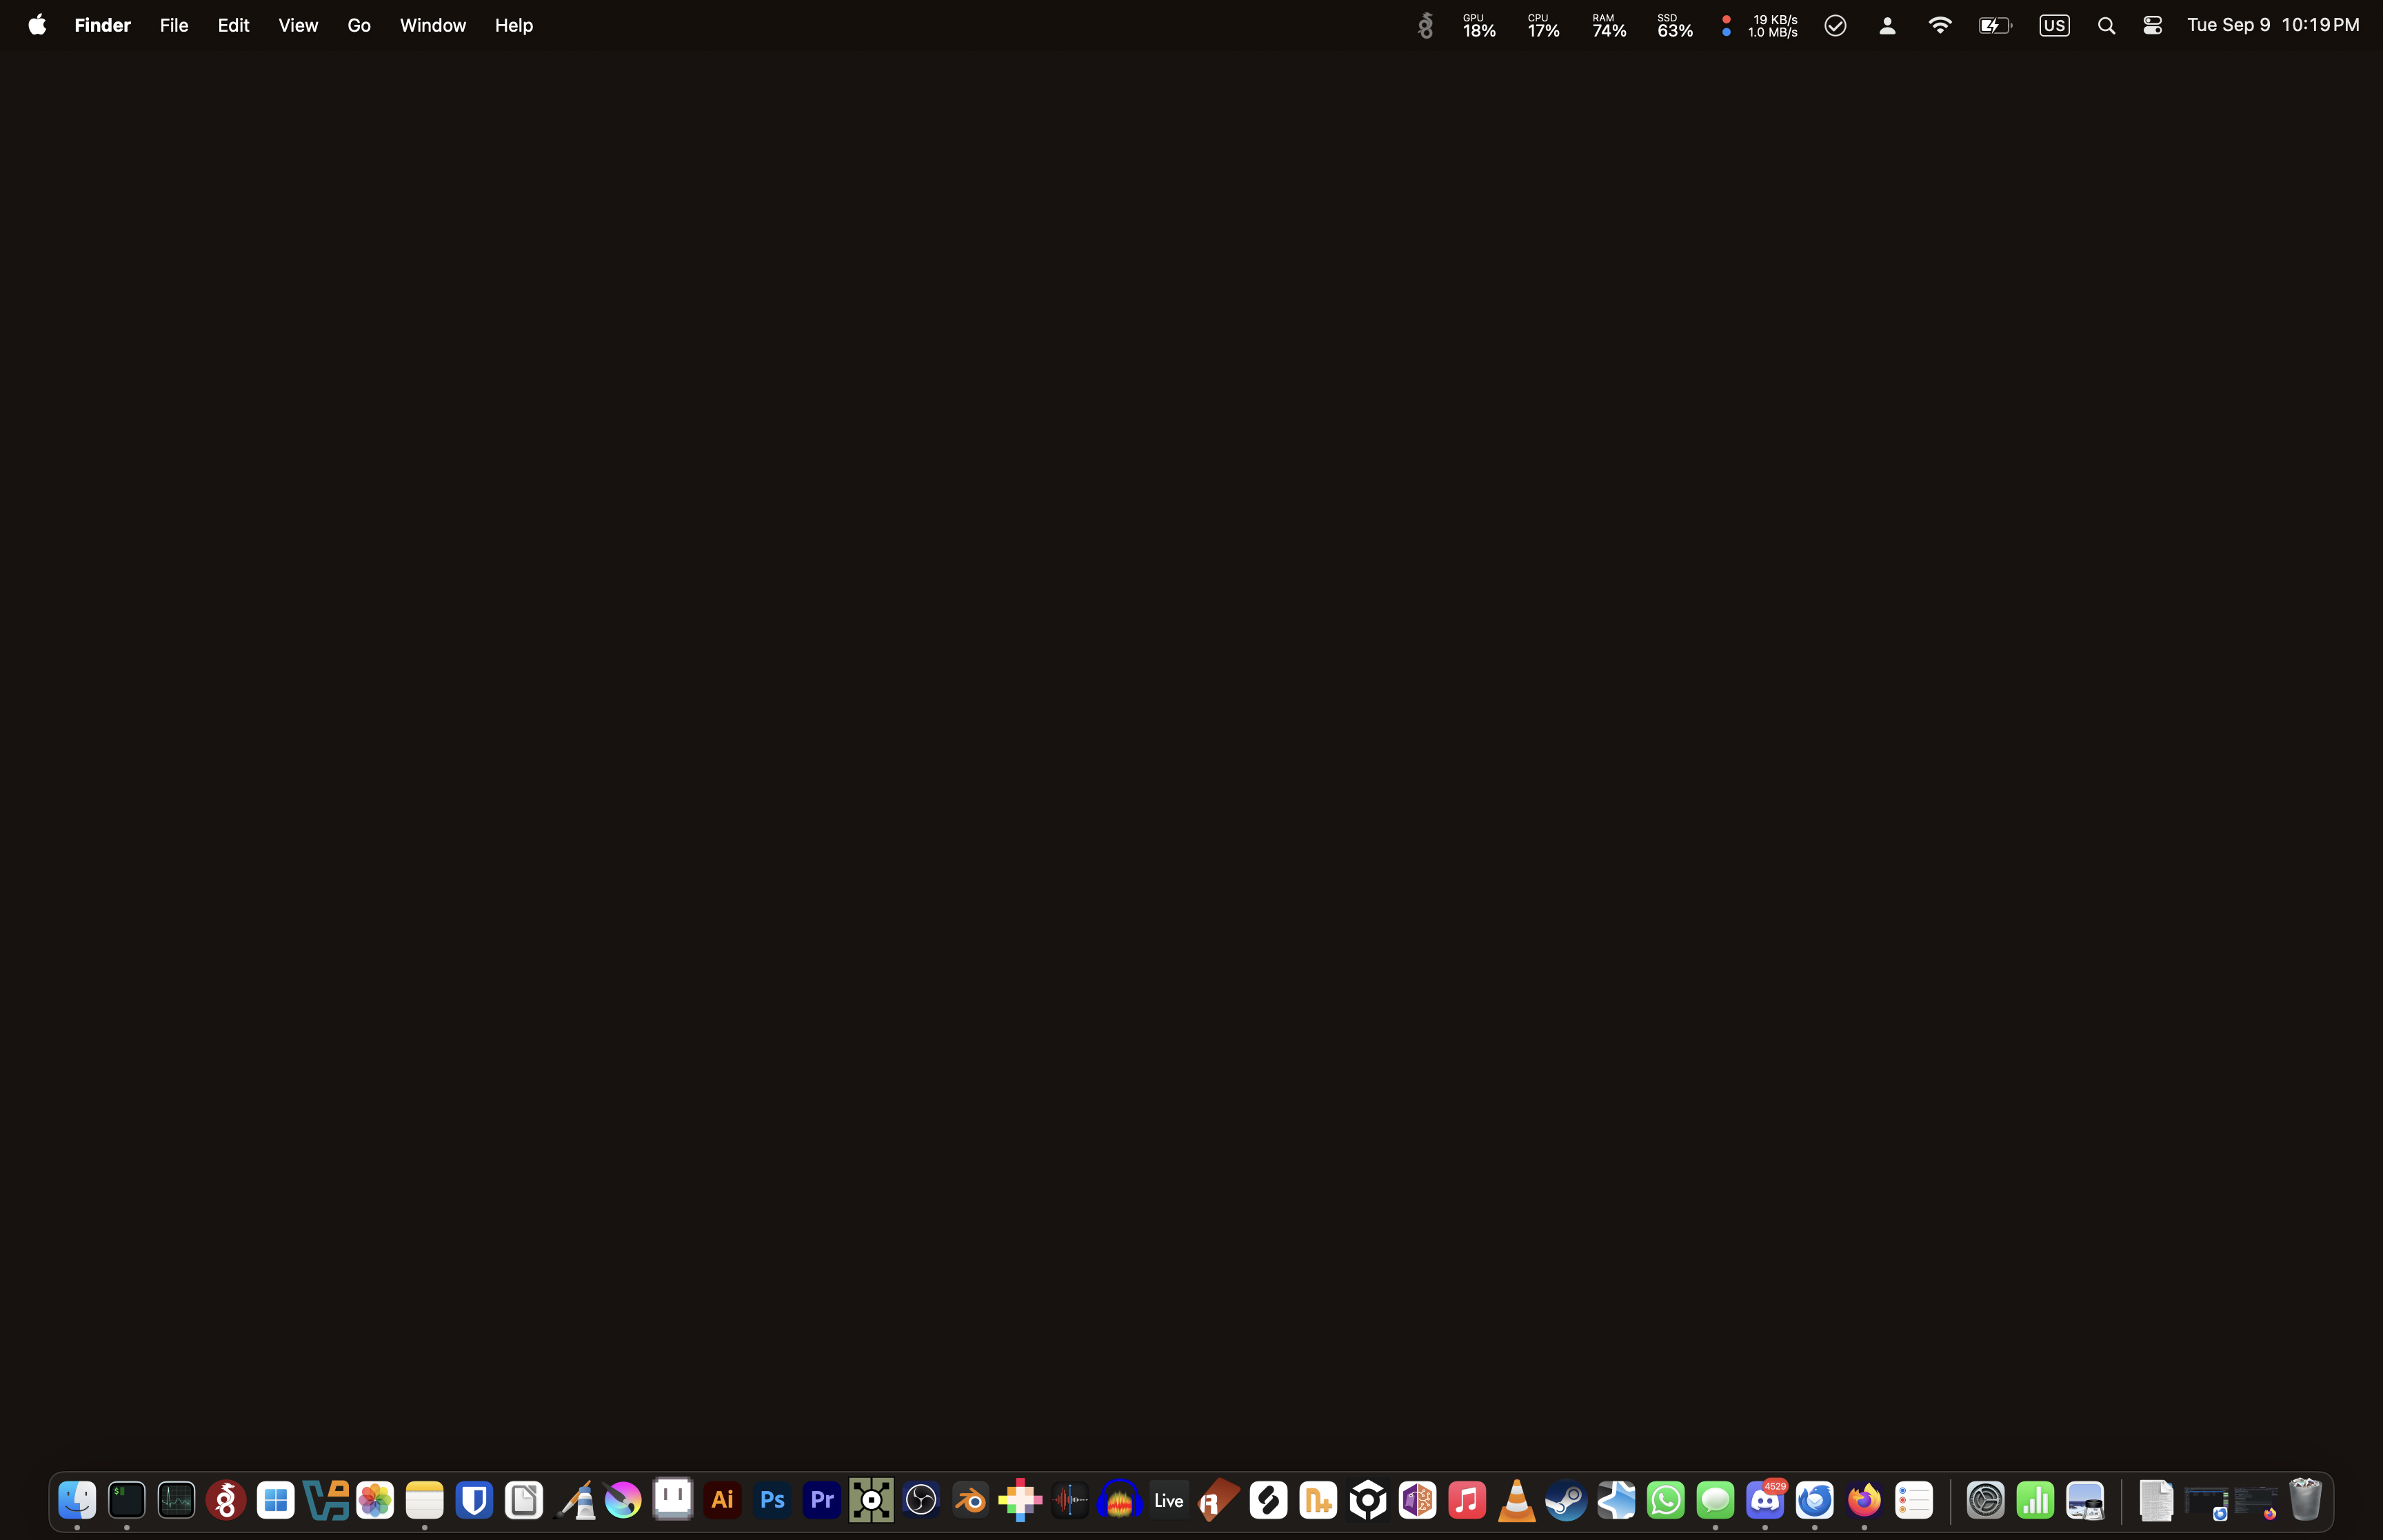This screenshot has width=2383, height=1540.
Task: Open Ableton Live dock icon
Action: [x=1169, y=1500]
